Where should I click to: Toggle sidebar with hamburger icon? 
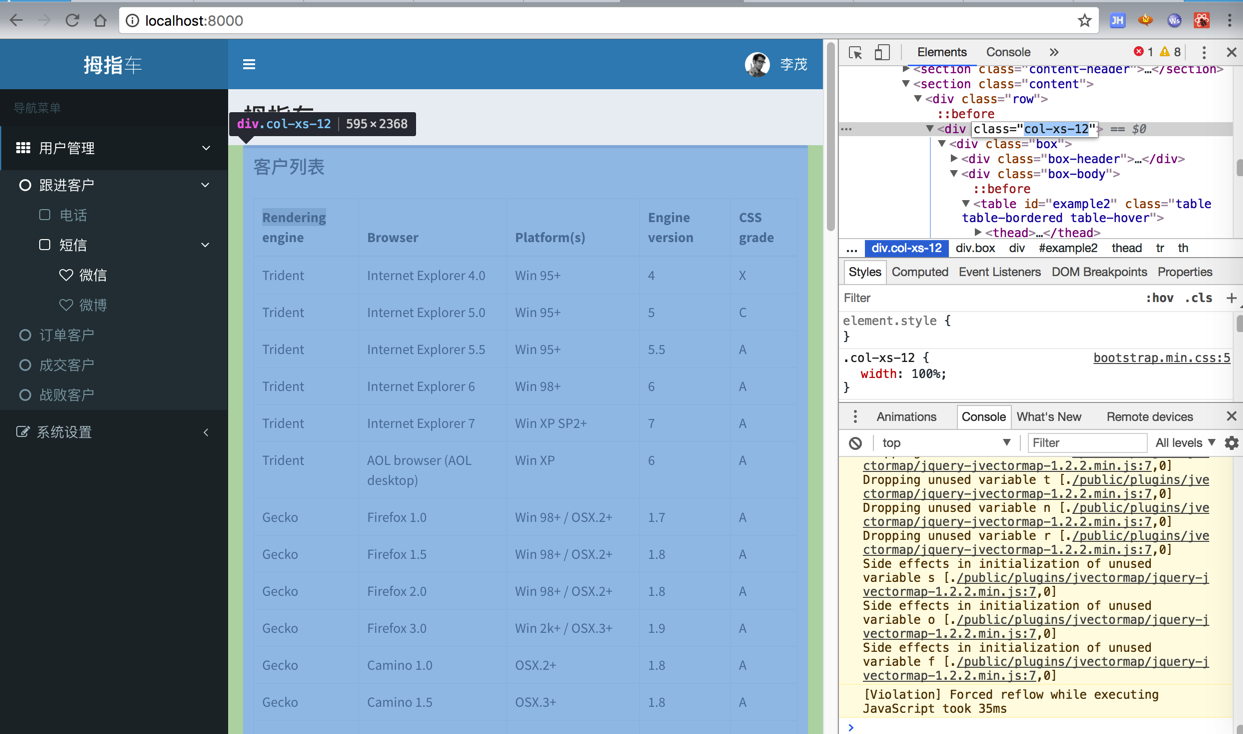[249, 64]
